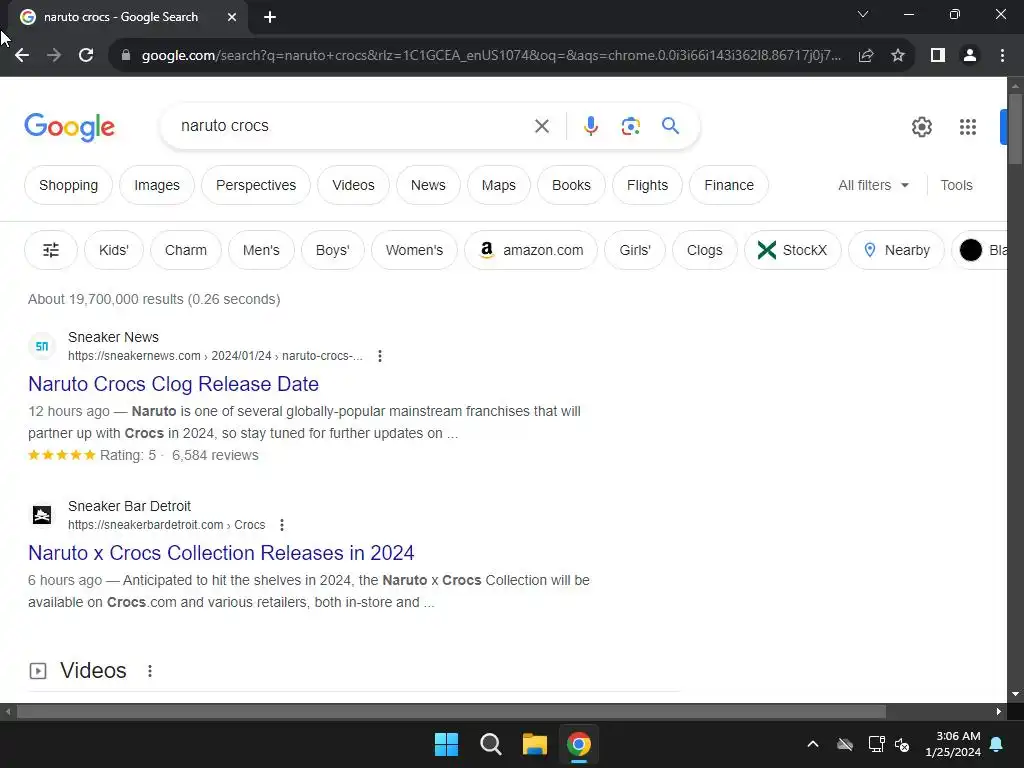Apply the Men's filter chip

(261, 250)
